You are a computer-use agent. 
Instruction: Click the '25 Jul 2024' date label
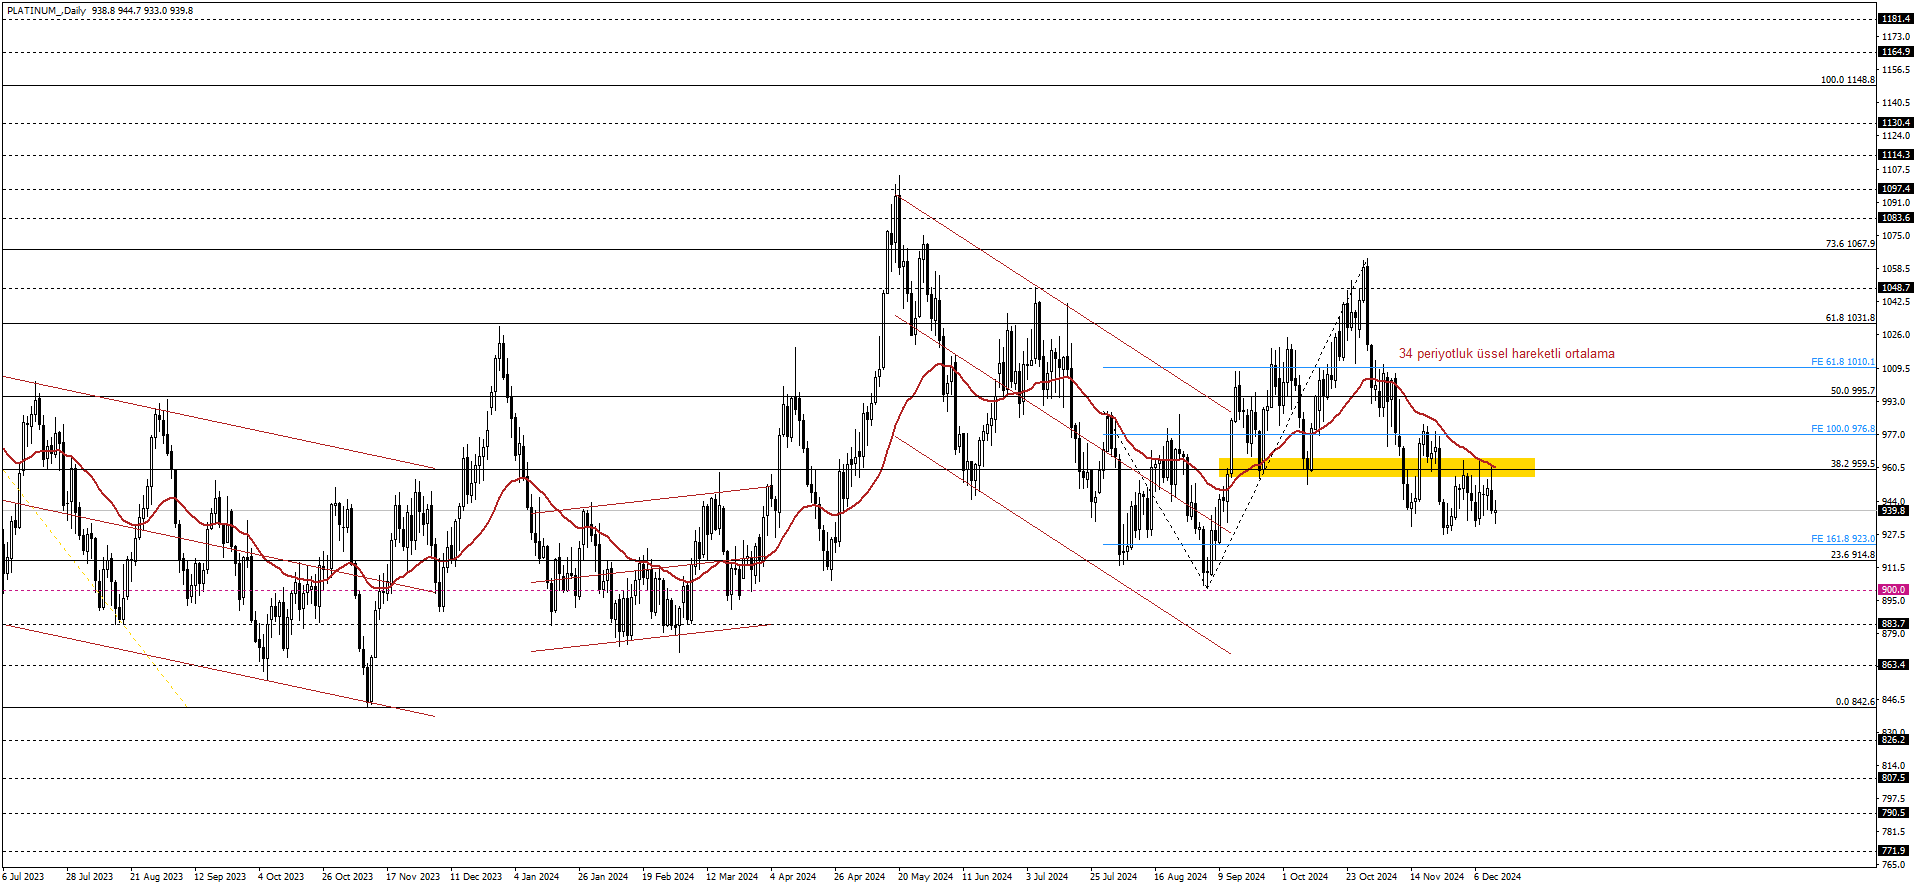[1113, 877]
